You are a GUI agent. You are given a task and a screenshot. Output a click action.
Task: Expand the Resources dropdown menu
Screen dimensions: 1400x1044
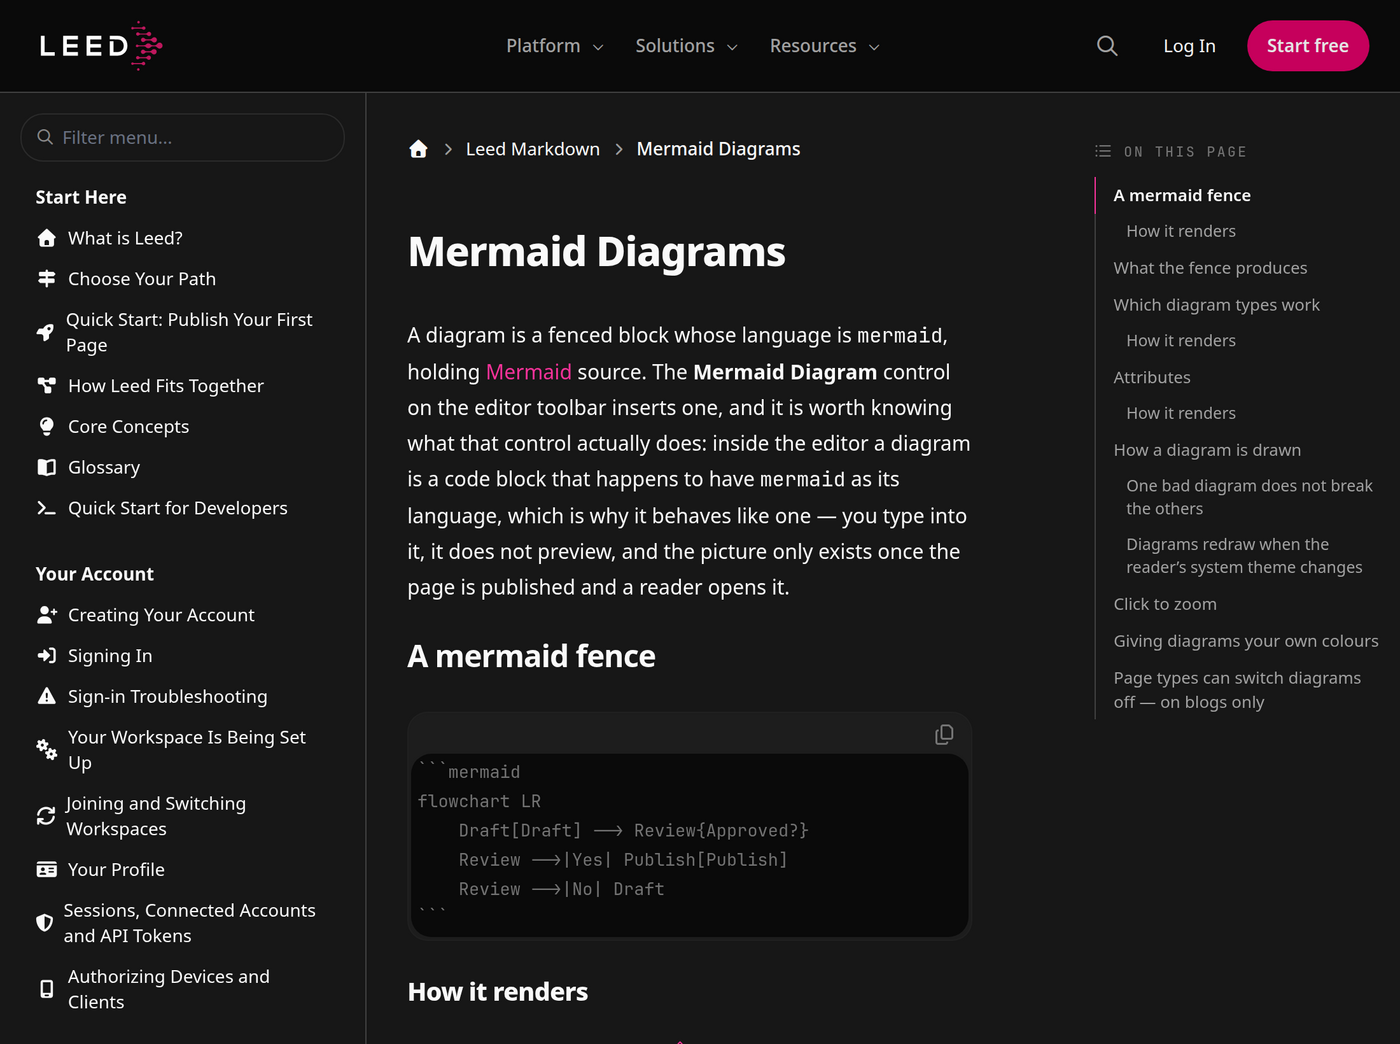(x=825, y=46)
